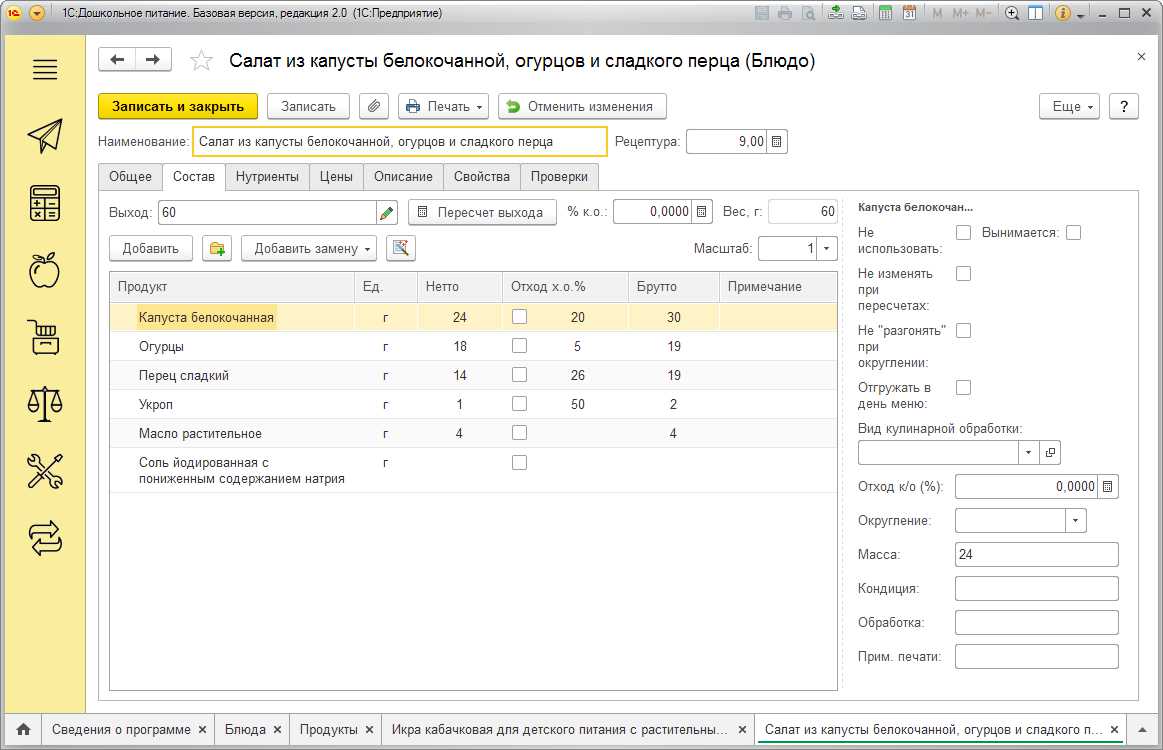Viewport: 1163px width, 750px height.
Task: Click Отменить изменения button
Action: pyautogui.click(x=582, y=106)
